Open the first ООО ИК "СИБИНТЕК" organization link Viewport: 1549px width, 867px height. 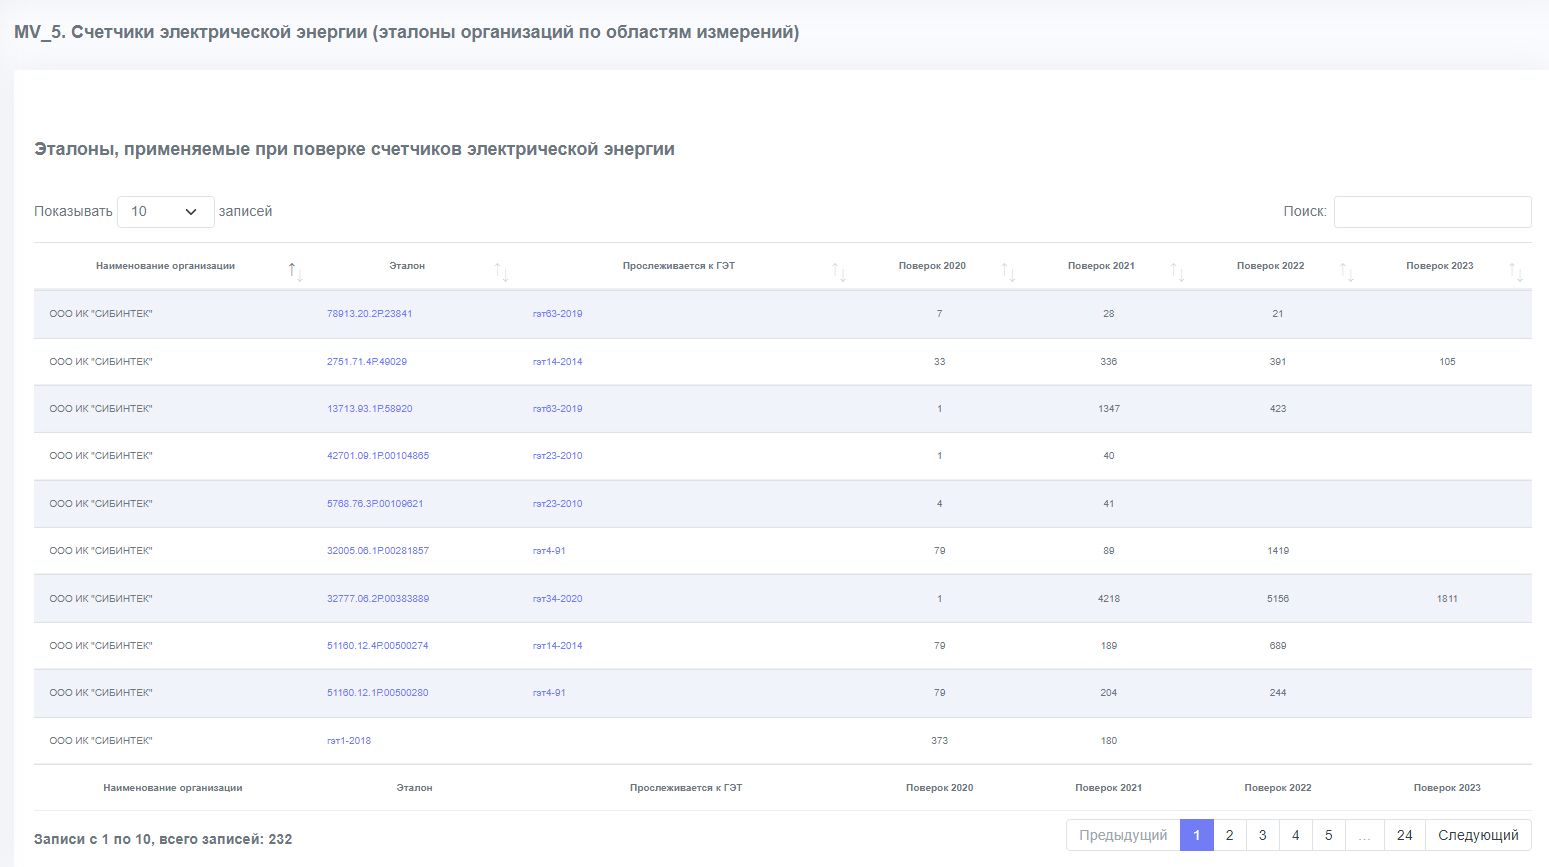point(101,314)
